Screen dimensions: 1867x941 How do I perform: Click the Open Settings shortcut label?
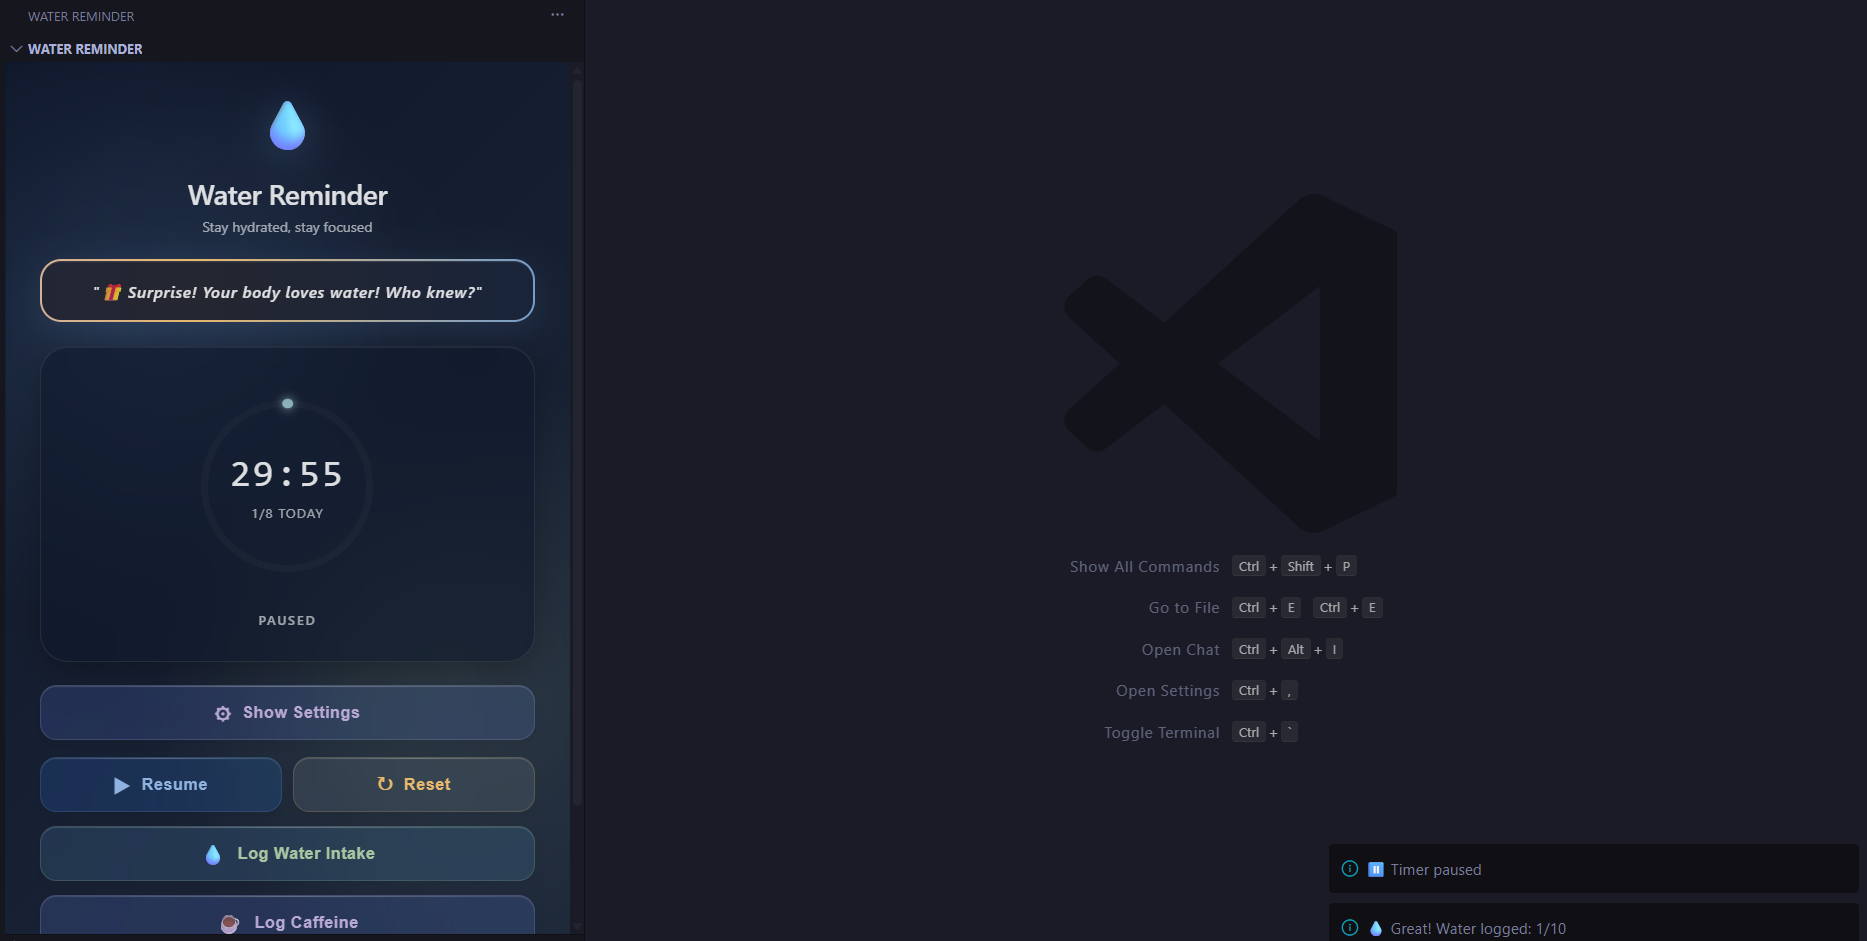click(x=1168, y=691)
